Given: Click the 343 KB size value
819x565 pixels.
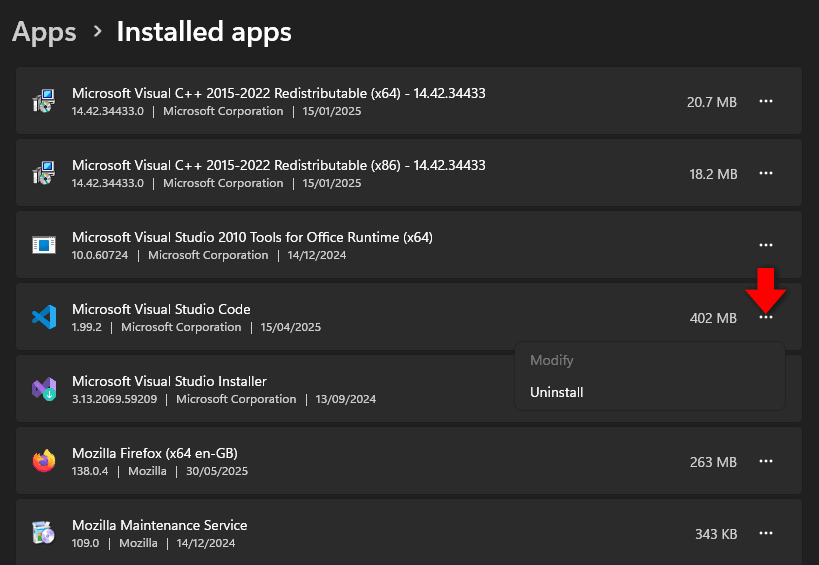Looking at the screenshot, I should tap(716, 534).
